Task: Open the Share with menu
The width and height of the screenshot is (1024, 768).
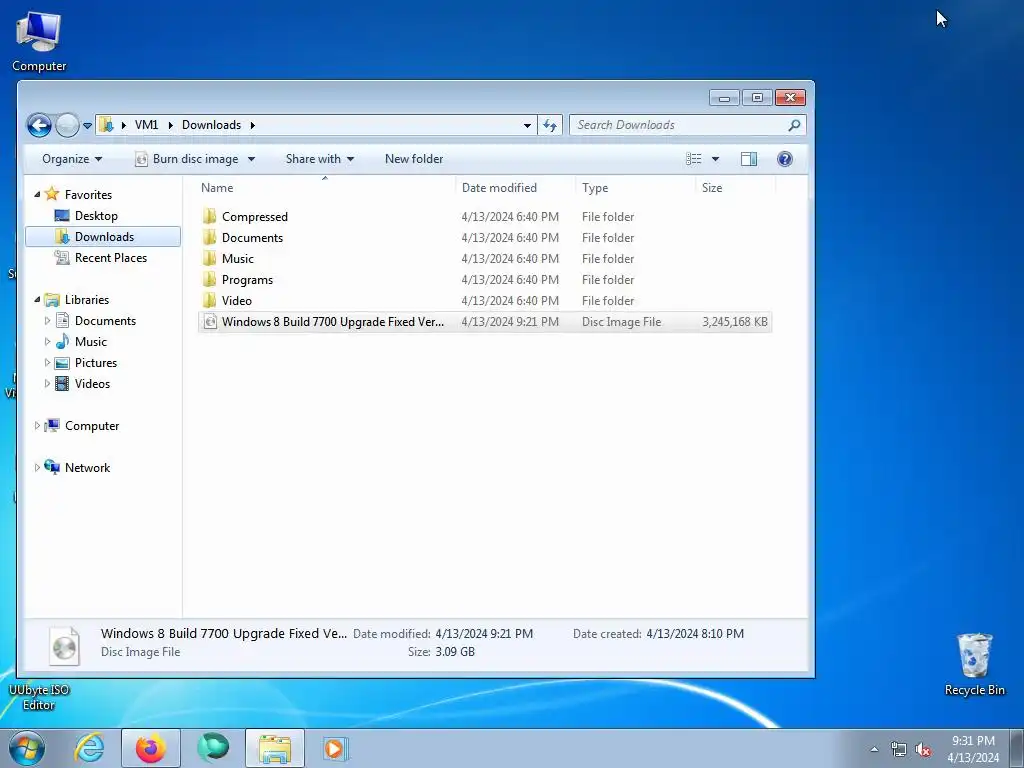Action: 319,159
